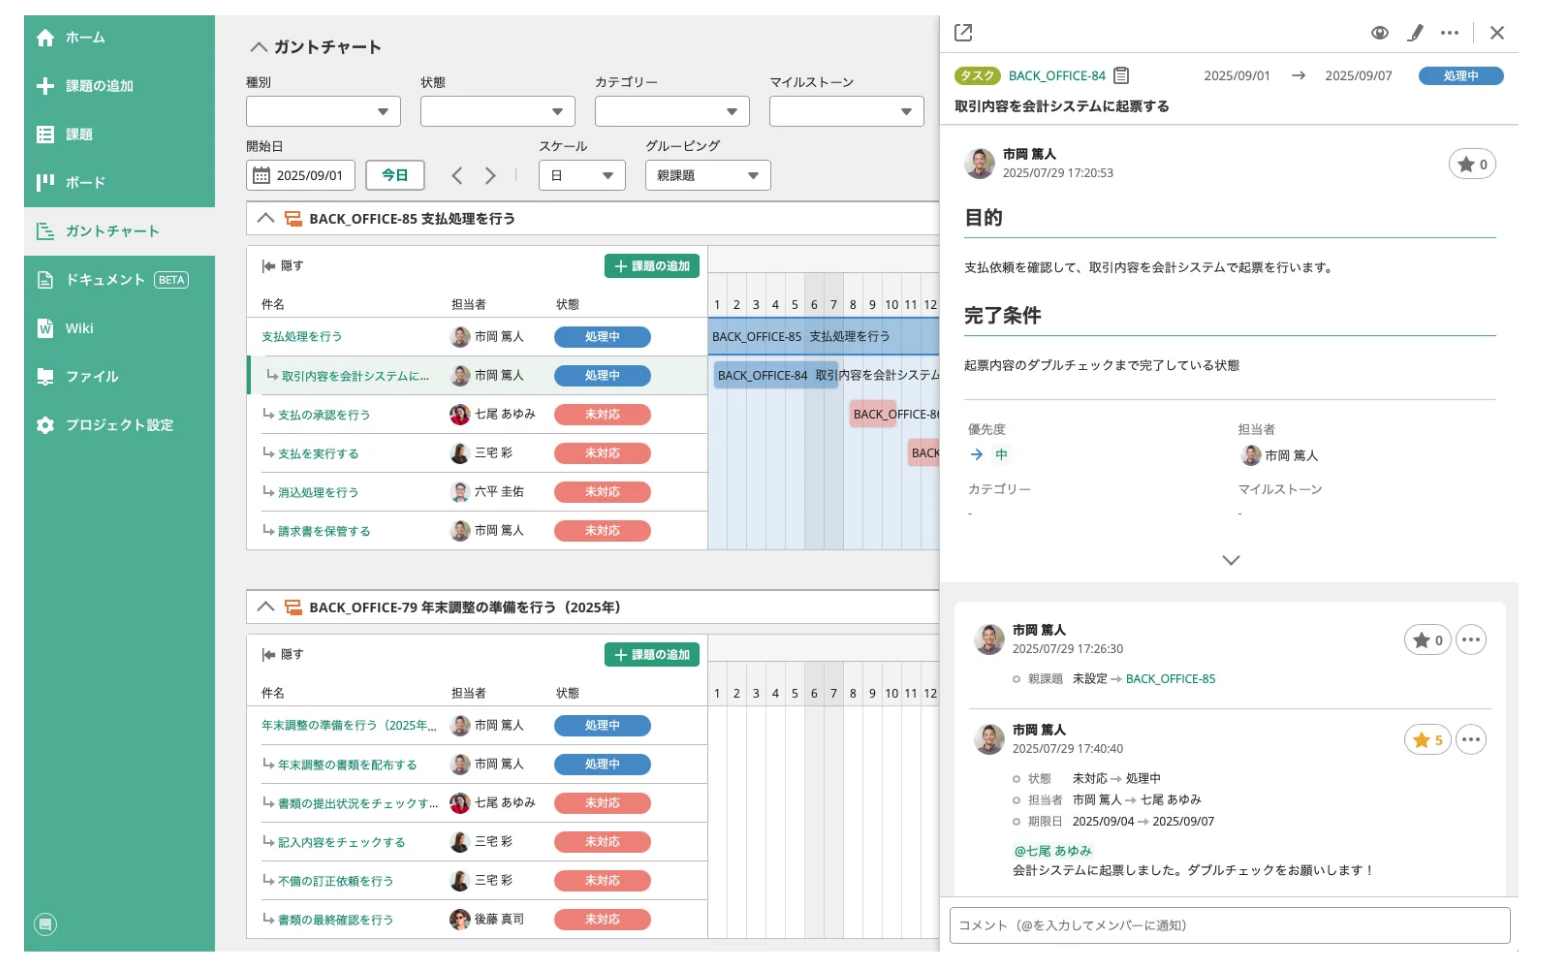Click the BACK_OFFICE-84 issue key
Screen dimensions: 1542x966
click(x=1056, y=76)
